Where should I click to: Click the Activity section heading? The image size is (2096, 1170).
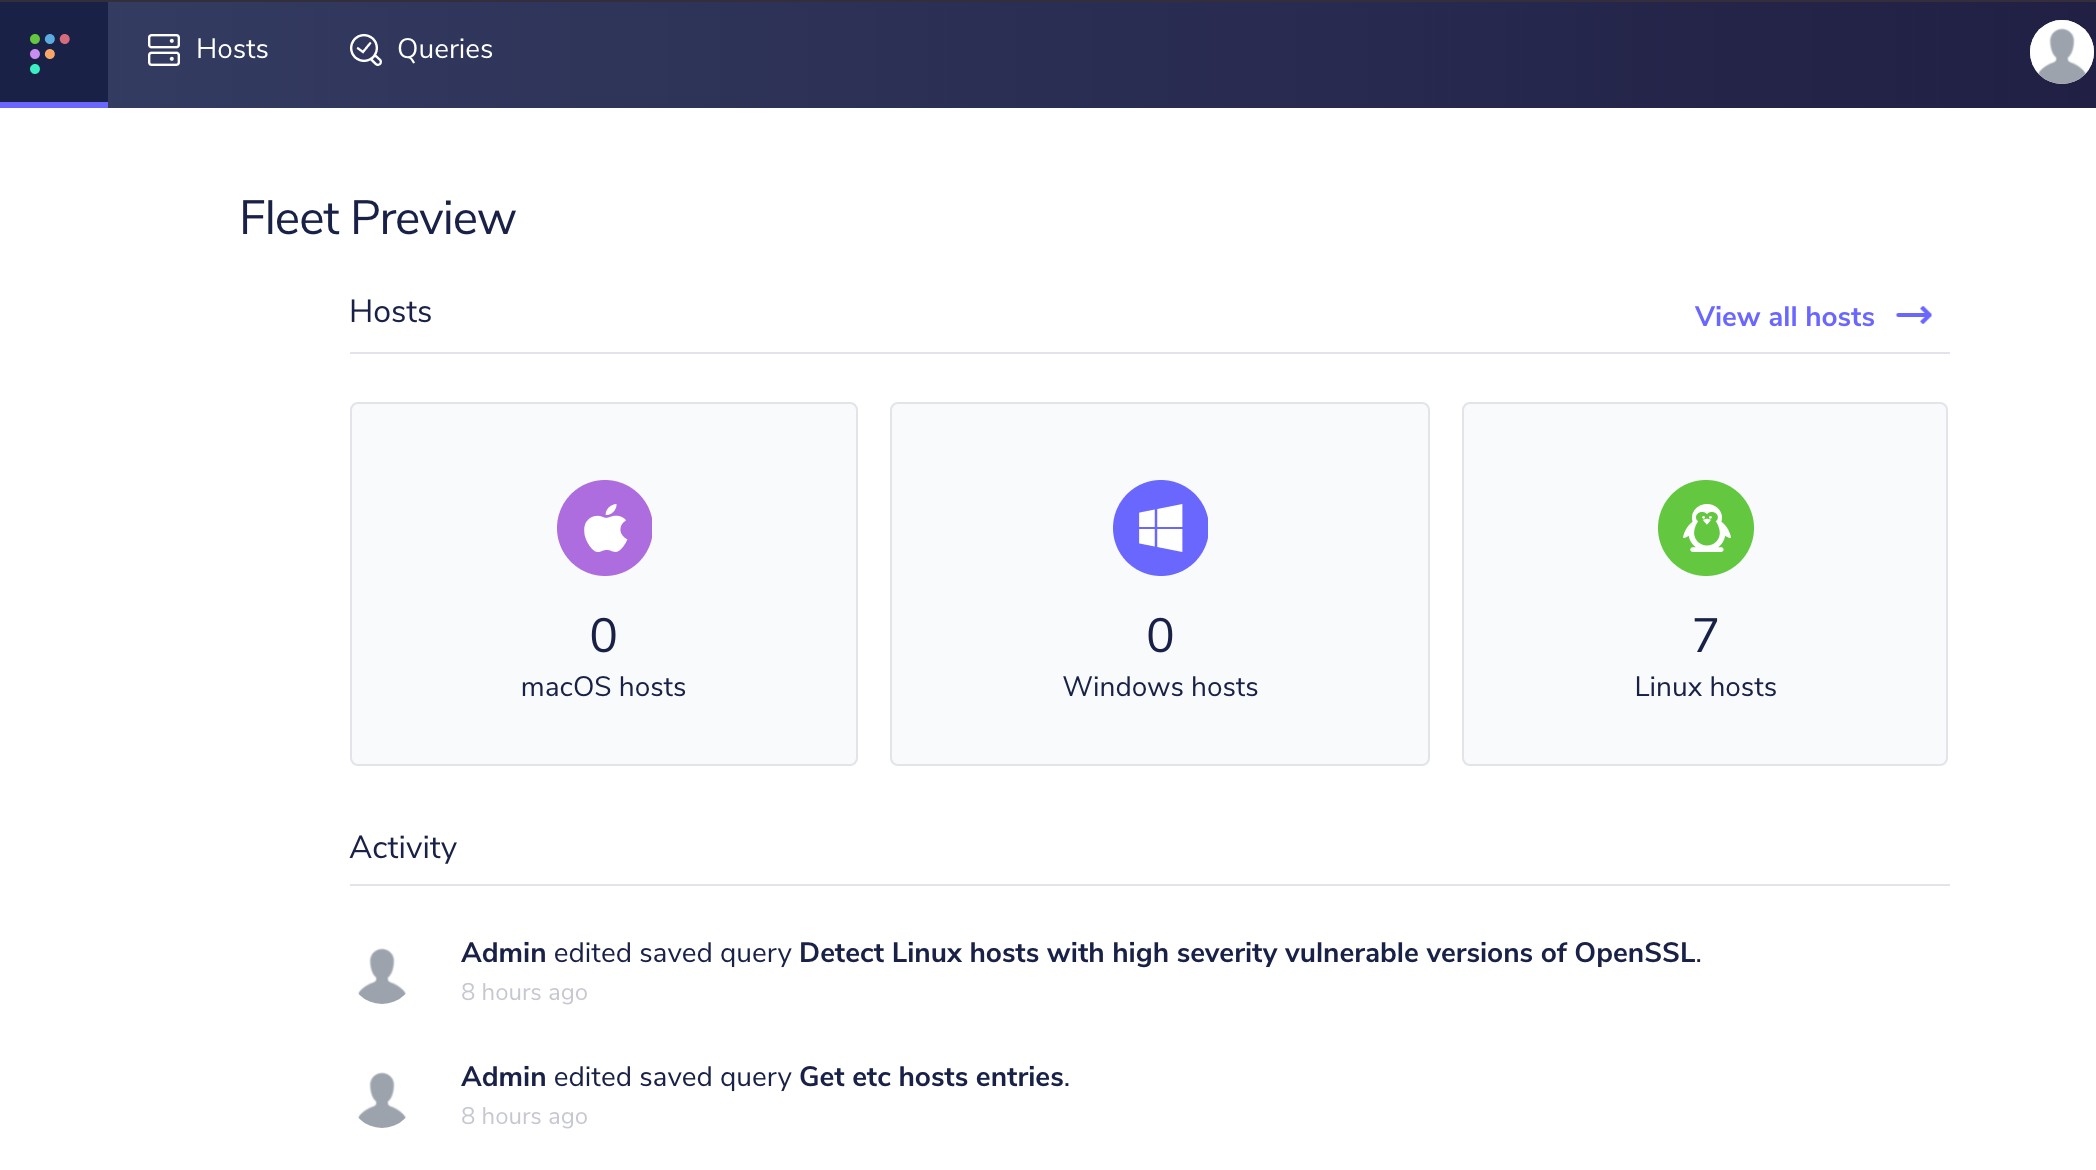[403, 847]
